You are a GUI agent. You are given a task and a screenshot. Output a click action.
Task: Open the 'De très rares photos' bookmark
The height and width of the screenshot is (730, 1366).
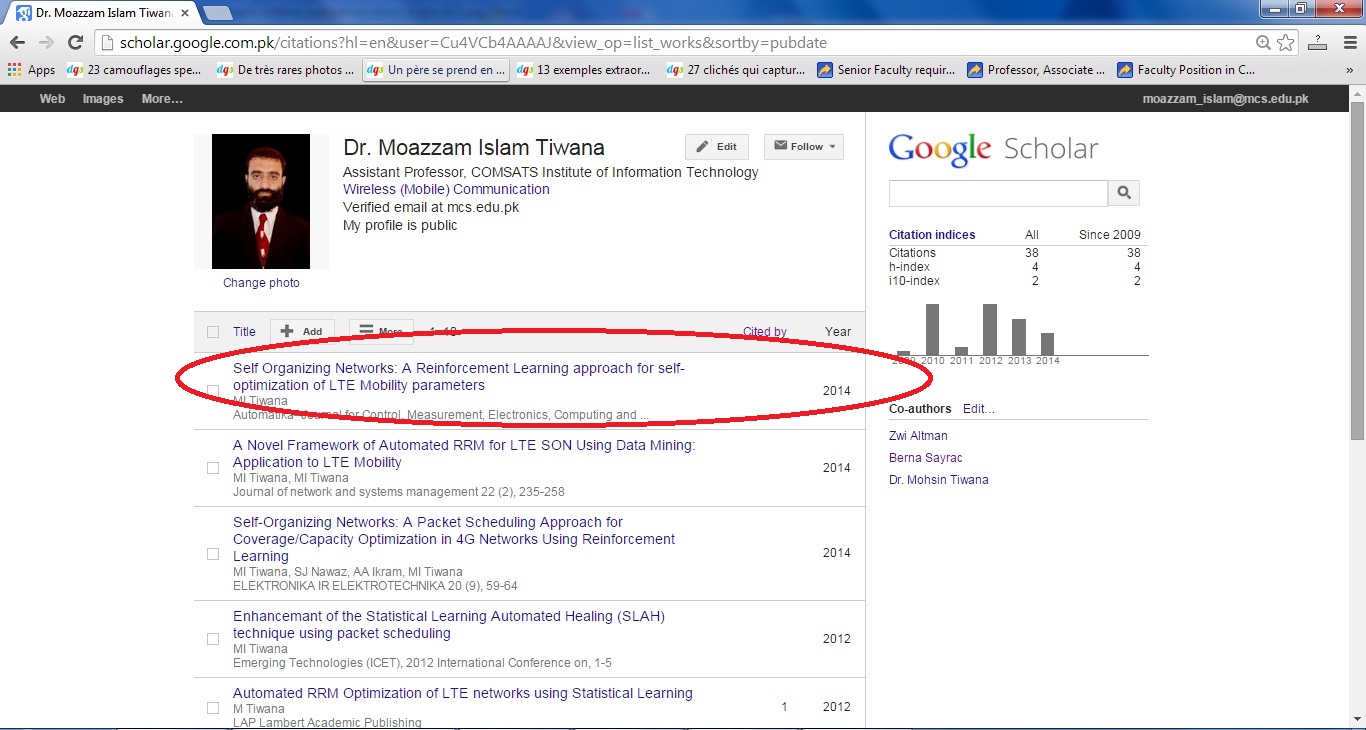tap(285, 70)
